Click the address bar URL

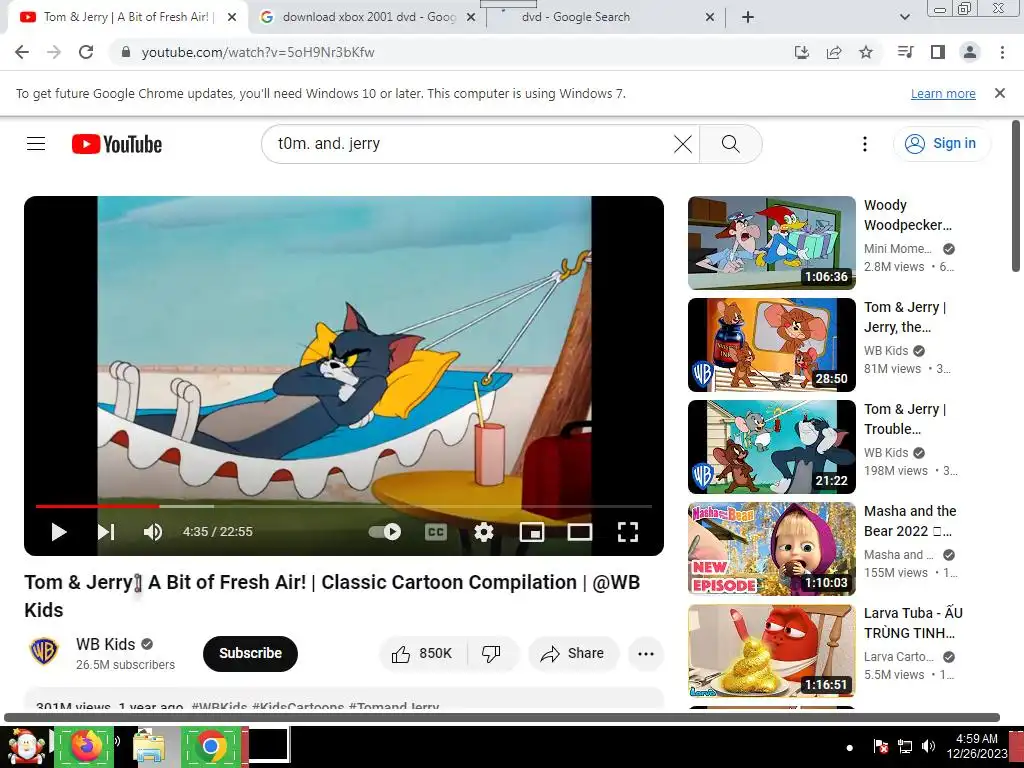[x=258, y=52]
